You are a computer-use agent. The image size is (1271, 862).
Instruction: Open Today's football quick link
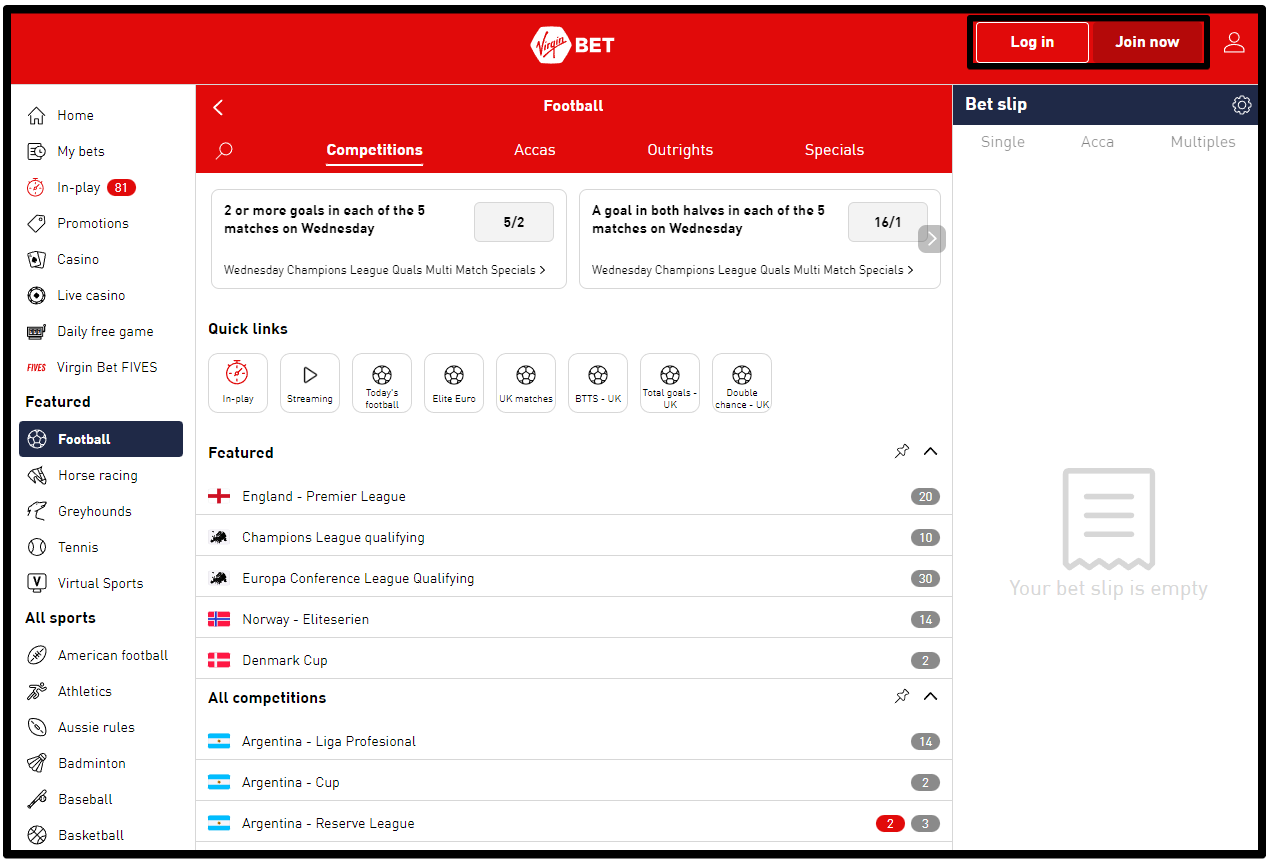pos(382,383)
